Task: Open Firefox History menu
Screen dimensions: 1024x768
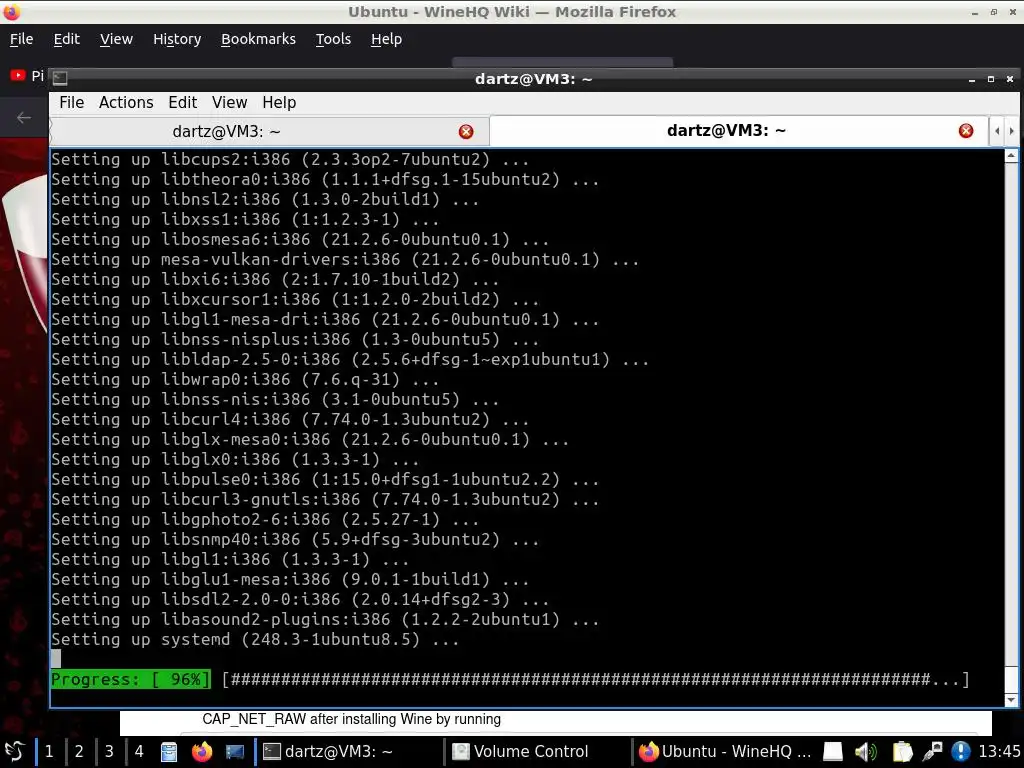Action: [x=177, y=39]
